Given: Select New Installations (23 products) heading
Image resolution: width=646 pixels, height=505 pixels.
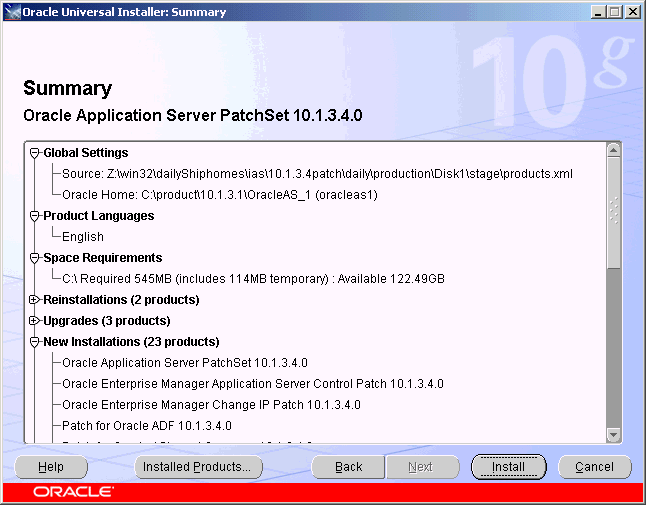Looking at the screenshot, I should pos(131,342).
